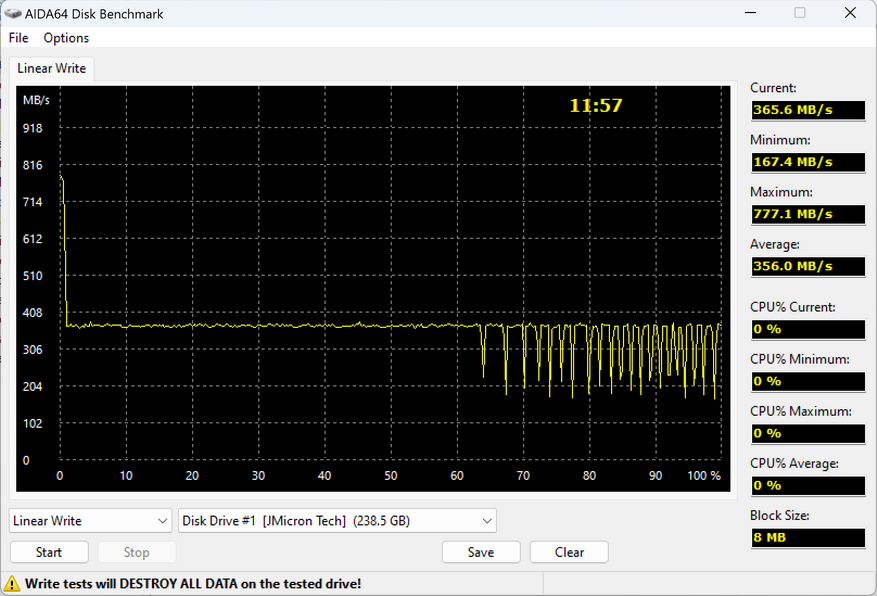Click the AIDA64 disk icon in title bar

click(13, 13)
